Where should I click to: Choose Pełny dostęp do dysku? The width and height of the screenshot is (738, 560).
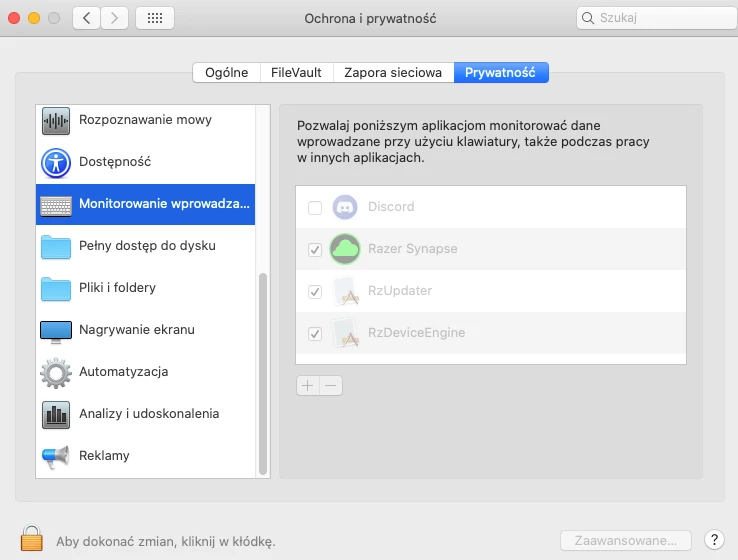[145, 246]
